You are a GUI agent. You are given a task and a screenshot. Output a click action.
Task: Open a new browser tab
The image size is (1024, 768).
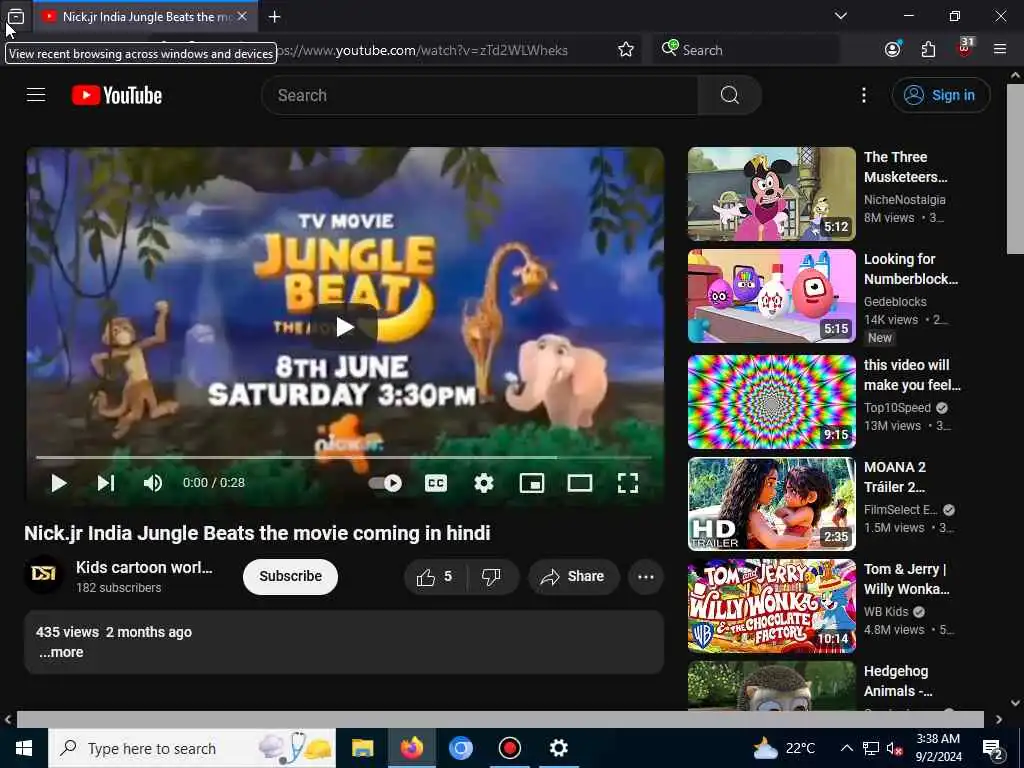tap(274, 17)
